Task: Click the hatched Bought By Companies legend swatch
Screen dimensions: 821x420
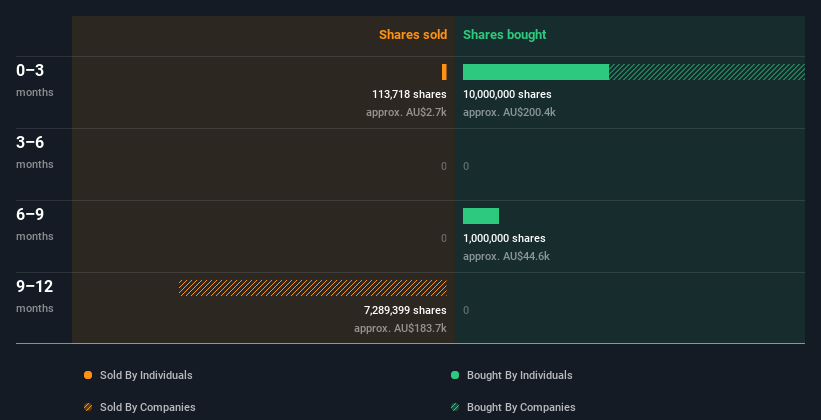Action: (x=455, y=407)
